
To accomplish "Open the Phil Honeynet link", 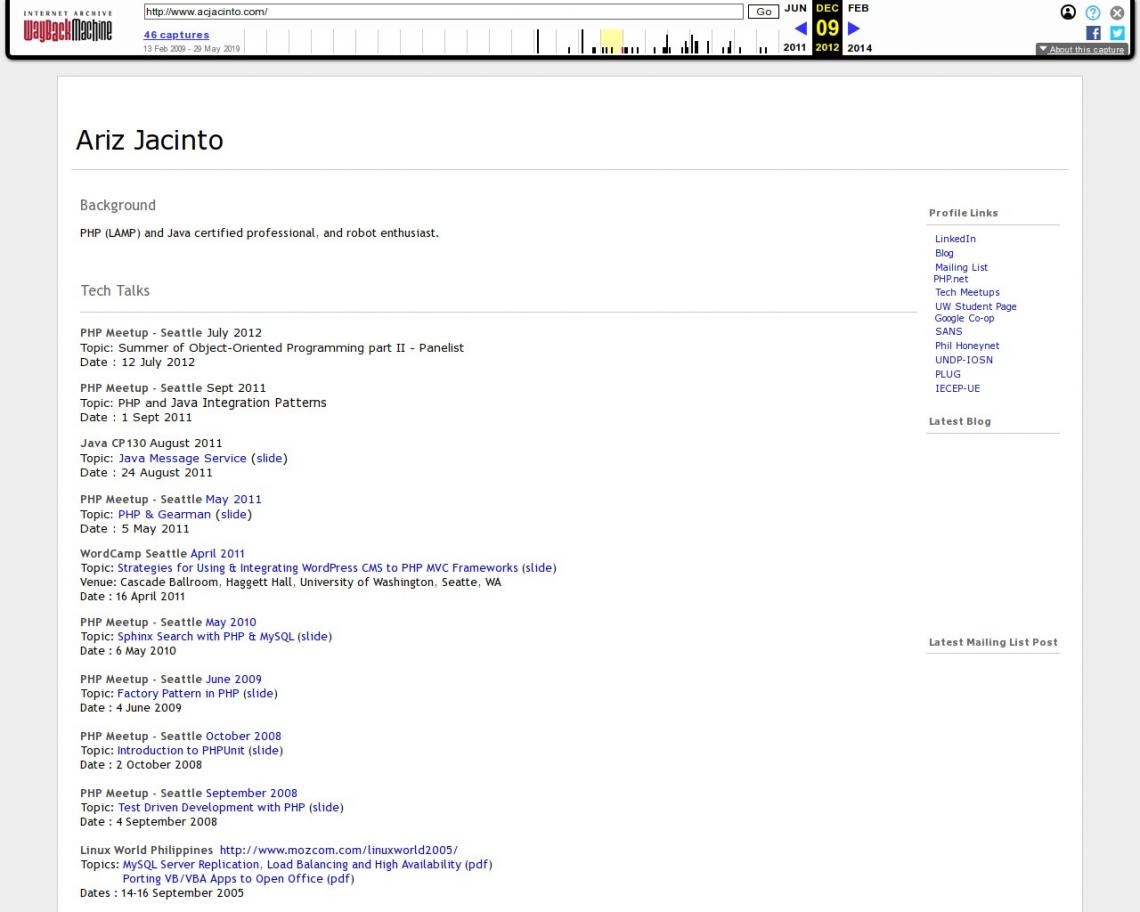I will point(967,345).
